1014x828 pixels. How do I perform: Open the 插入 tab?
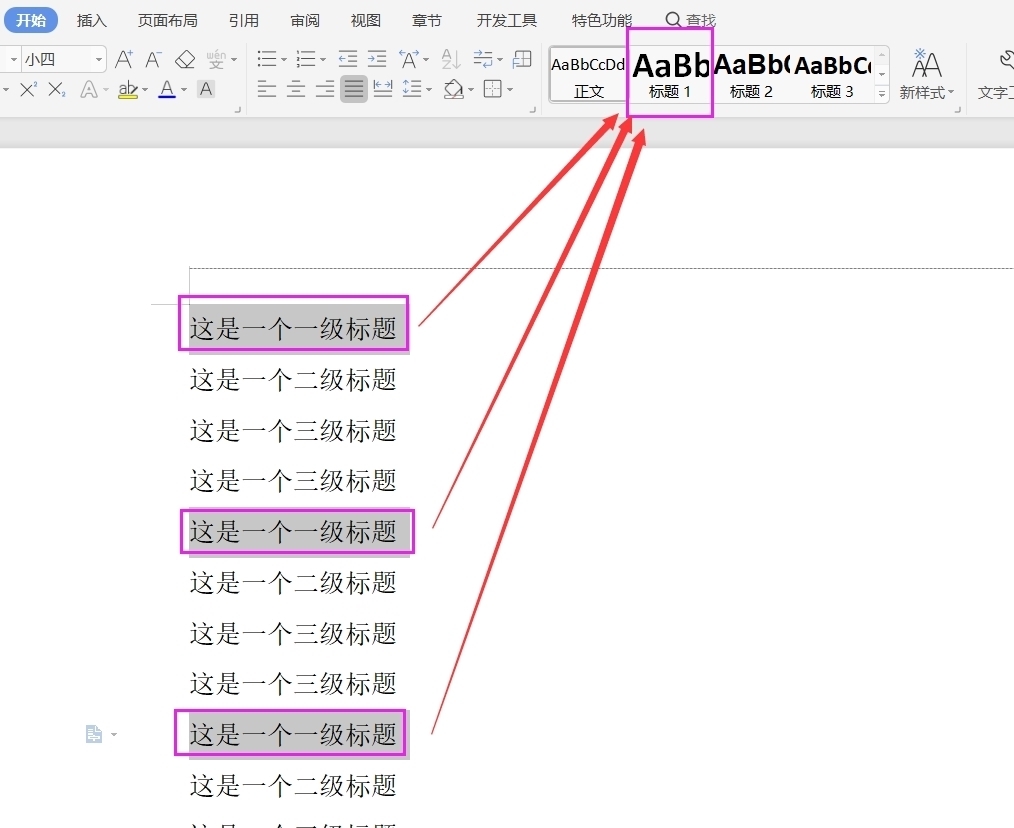pos(92,20)
